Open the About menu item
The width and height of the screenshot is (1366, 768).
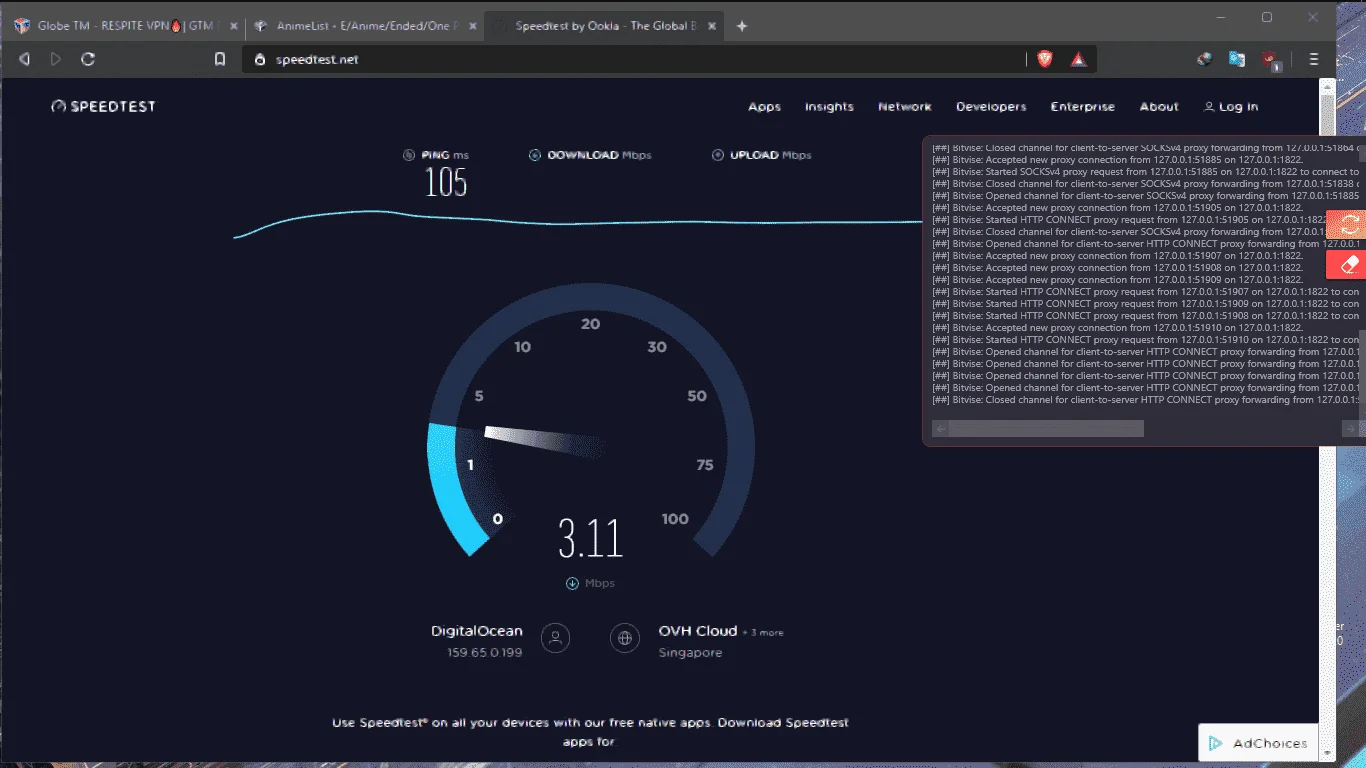point(1159,107)
